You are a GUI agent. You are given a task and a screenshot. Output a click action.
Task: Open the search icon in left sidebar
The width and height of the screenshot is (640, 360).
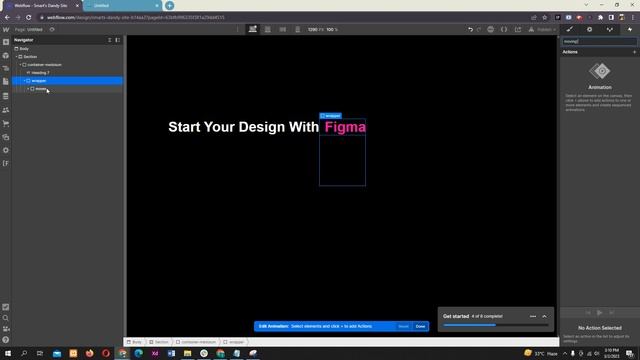[6, 318]
